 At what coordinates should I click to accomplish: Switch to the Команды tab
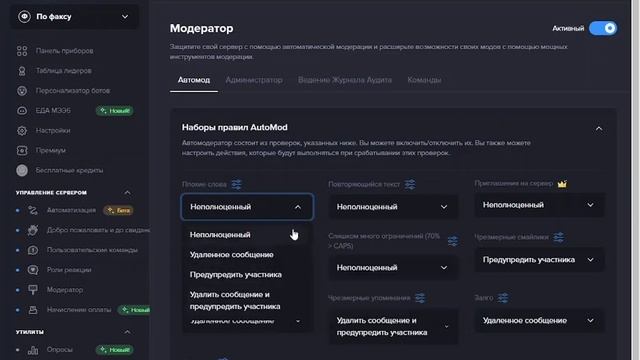tap(424, 80)
